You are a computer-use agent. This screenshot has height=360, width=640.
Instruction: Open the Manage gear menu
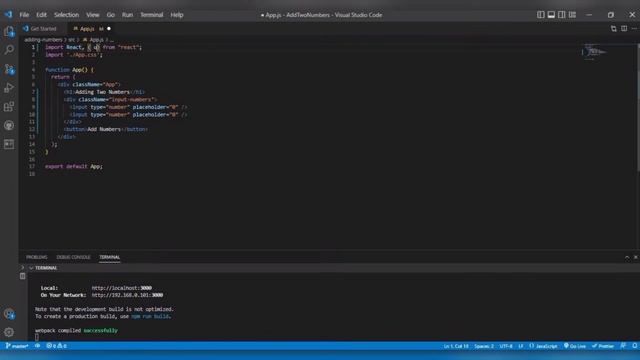pyautogui.click(x=9, y=332)
